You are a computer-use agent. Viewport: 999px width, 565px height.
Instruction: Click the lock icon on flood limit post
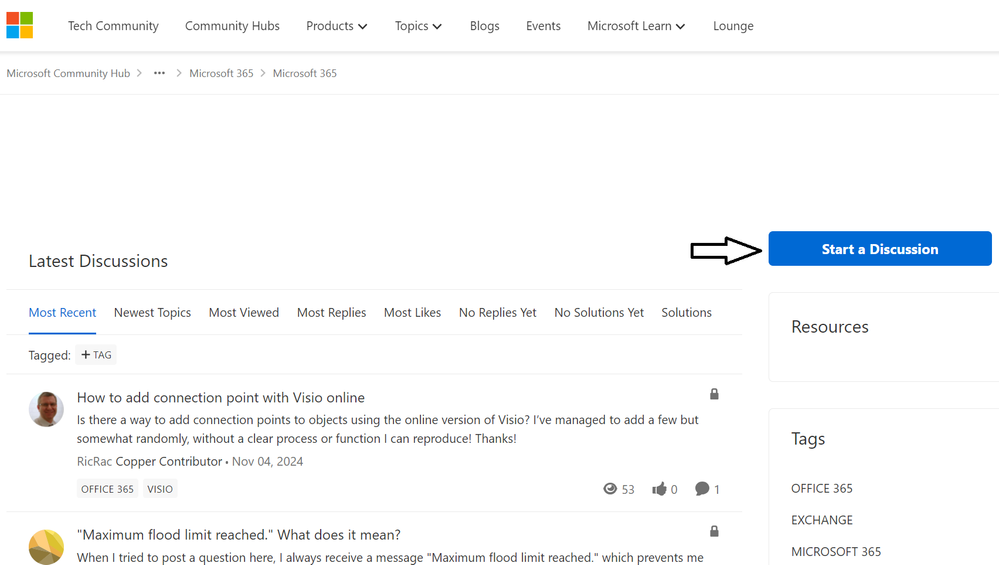click(714, 531)
